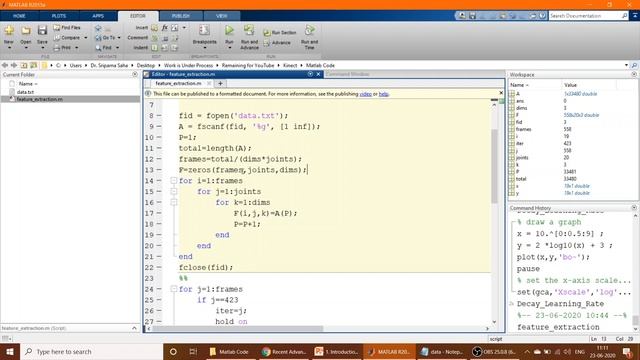Viewport: 640px width, 360px height.
Task: Switch to the HOME tab
Action: tap(19, 16)
